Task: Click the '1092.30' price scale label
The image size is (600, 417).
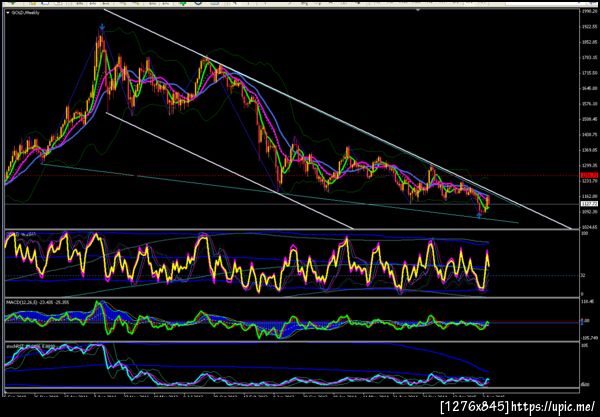Action: pos(590,212)
